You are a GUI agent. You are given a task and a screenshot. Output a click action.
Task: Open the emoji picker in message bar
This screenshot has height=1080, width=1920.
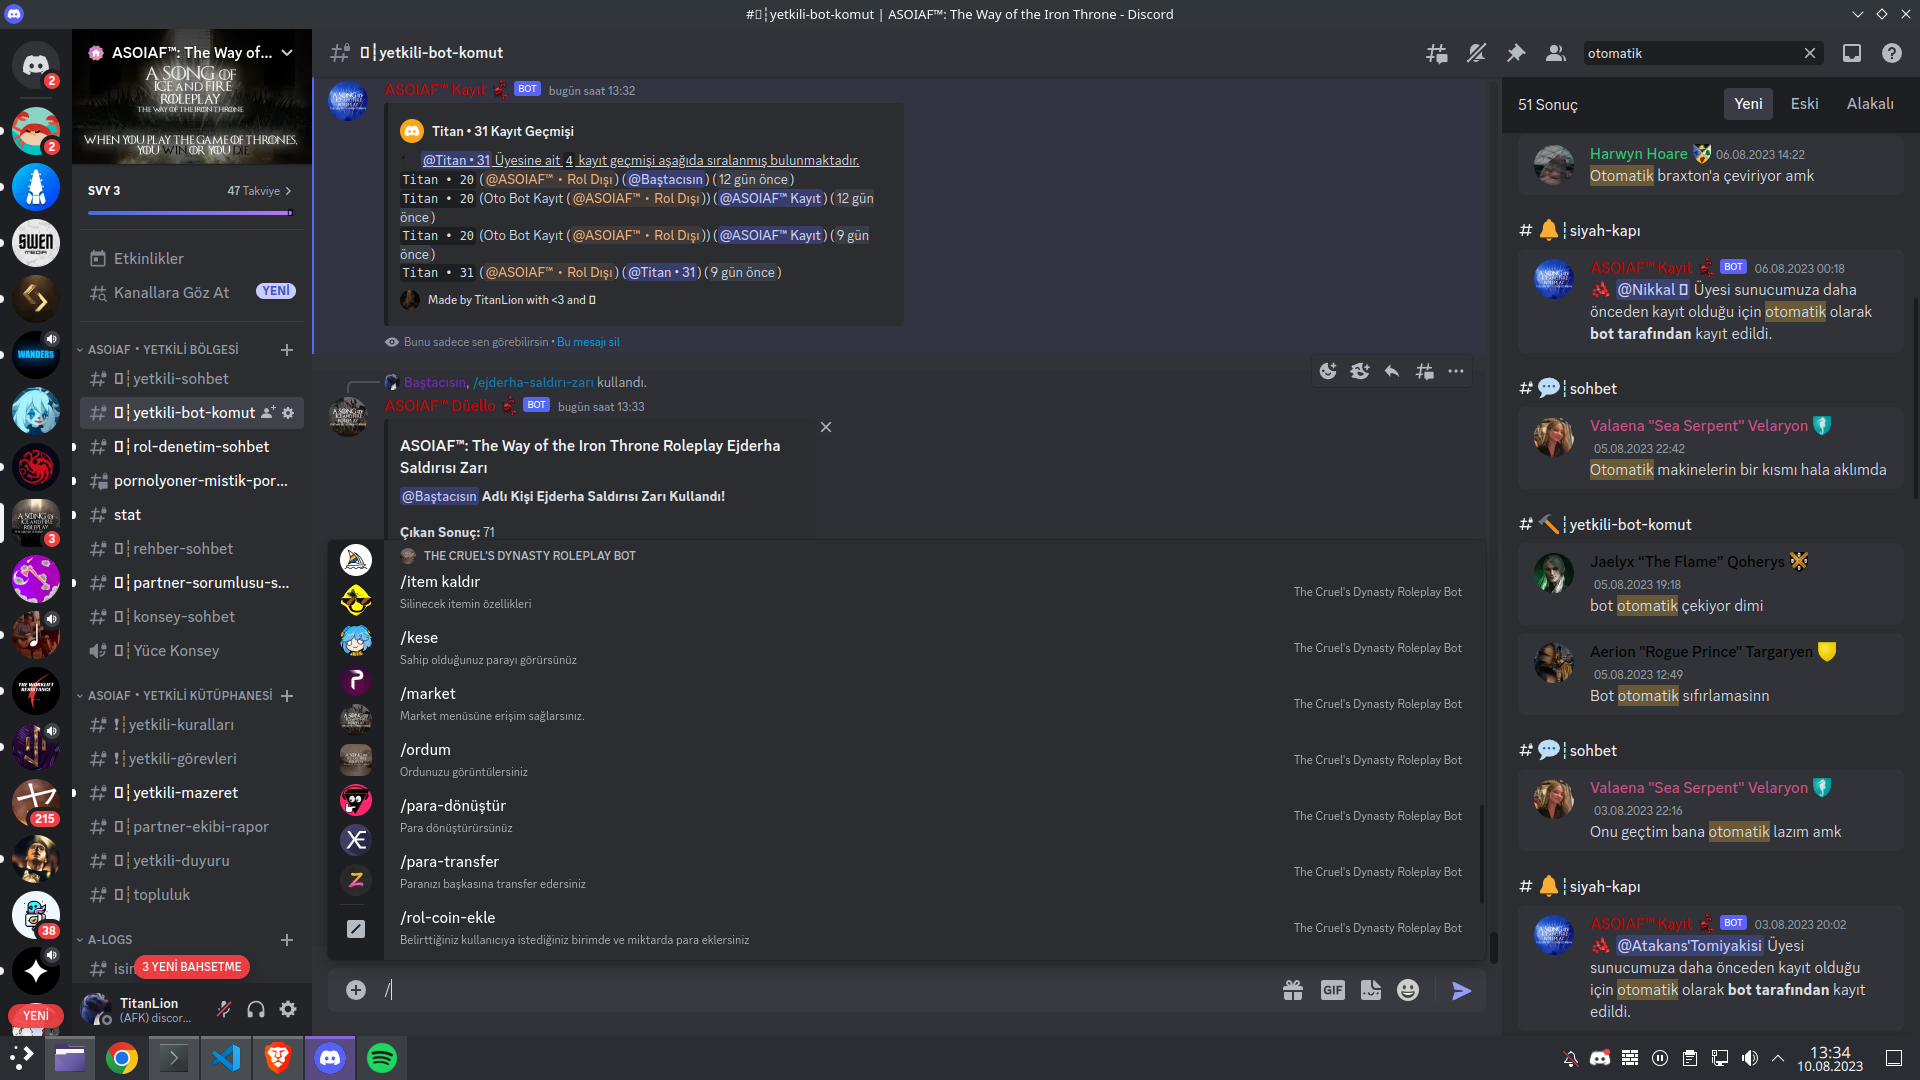click(1408, 990)
